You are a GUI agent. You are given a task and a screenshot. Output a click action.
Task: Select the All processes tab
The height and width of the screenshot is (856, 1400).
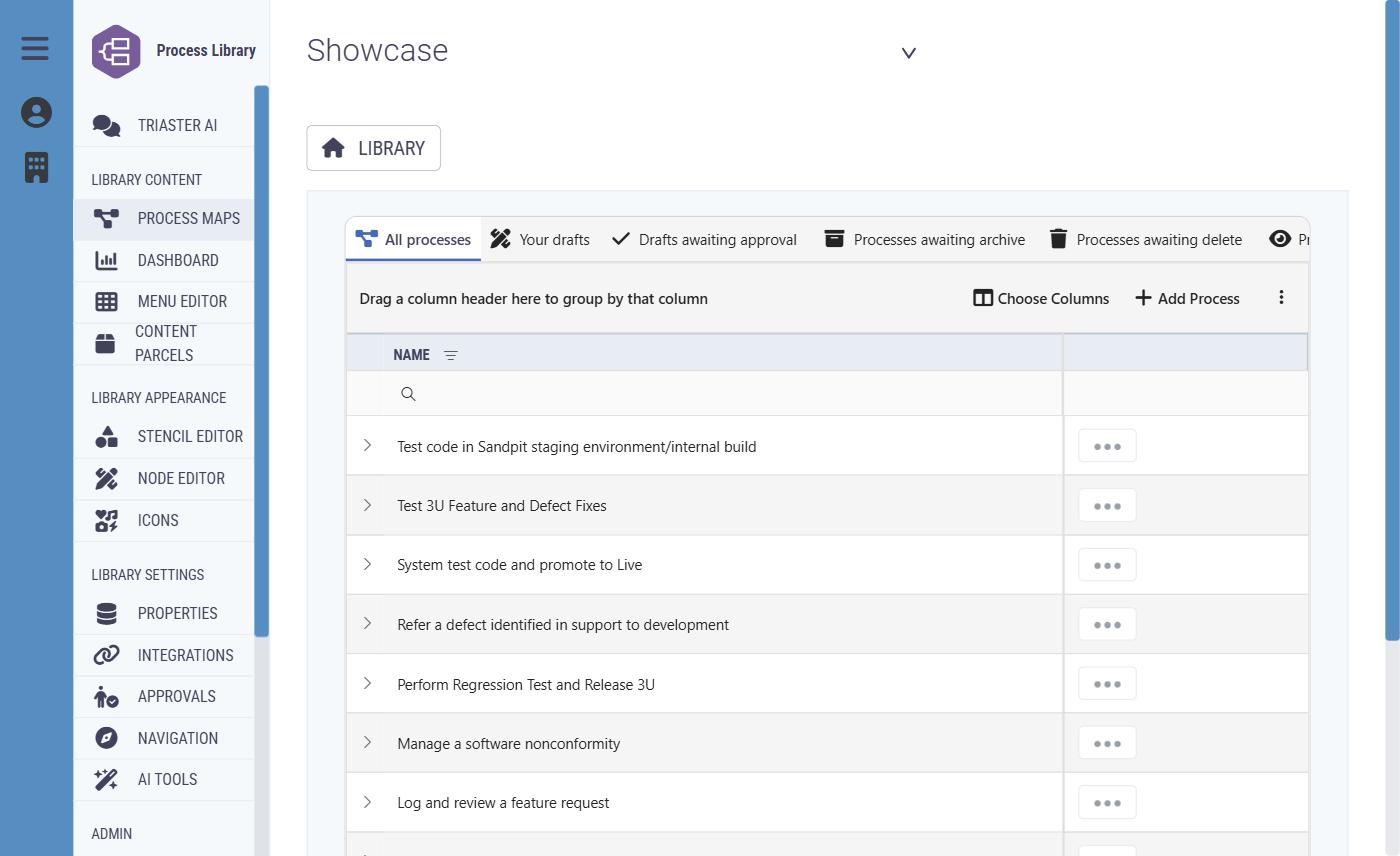coord(413,240)
